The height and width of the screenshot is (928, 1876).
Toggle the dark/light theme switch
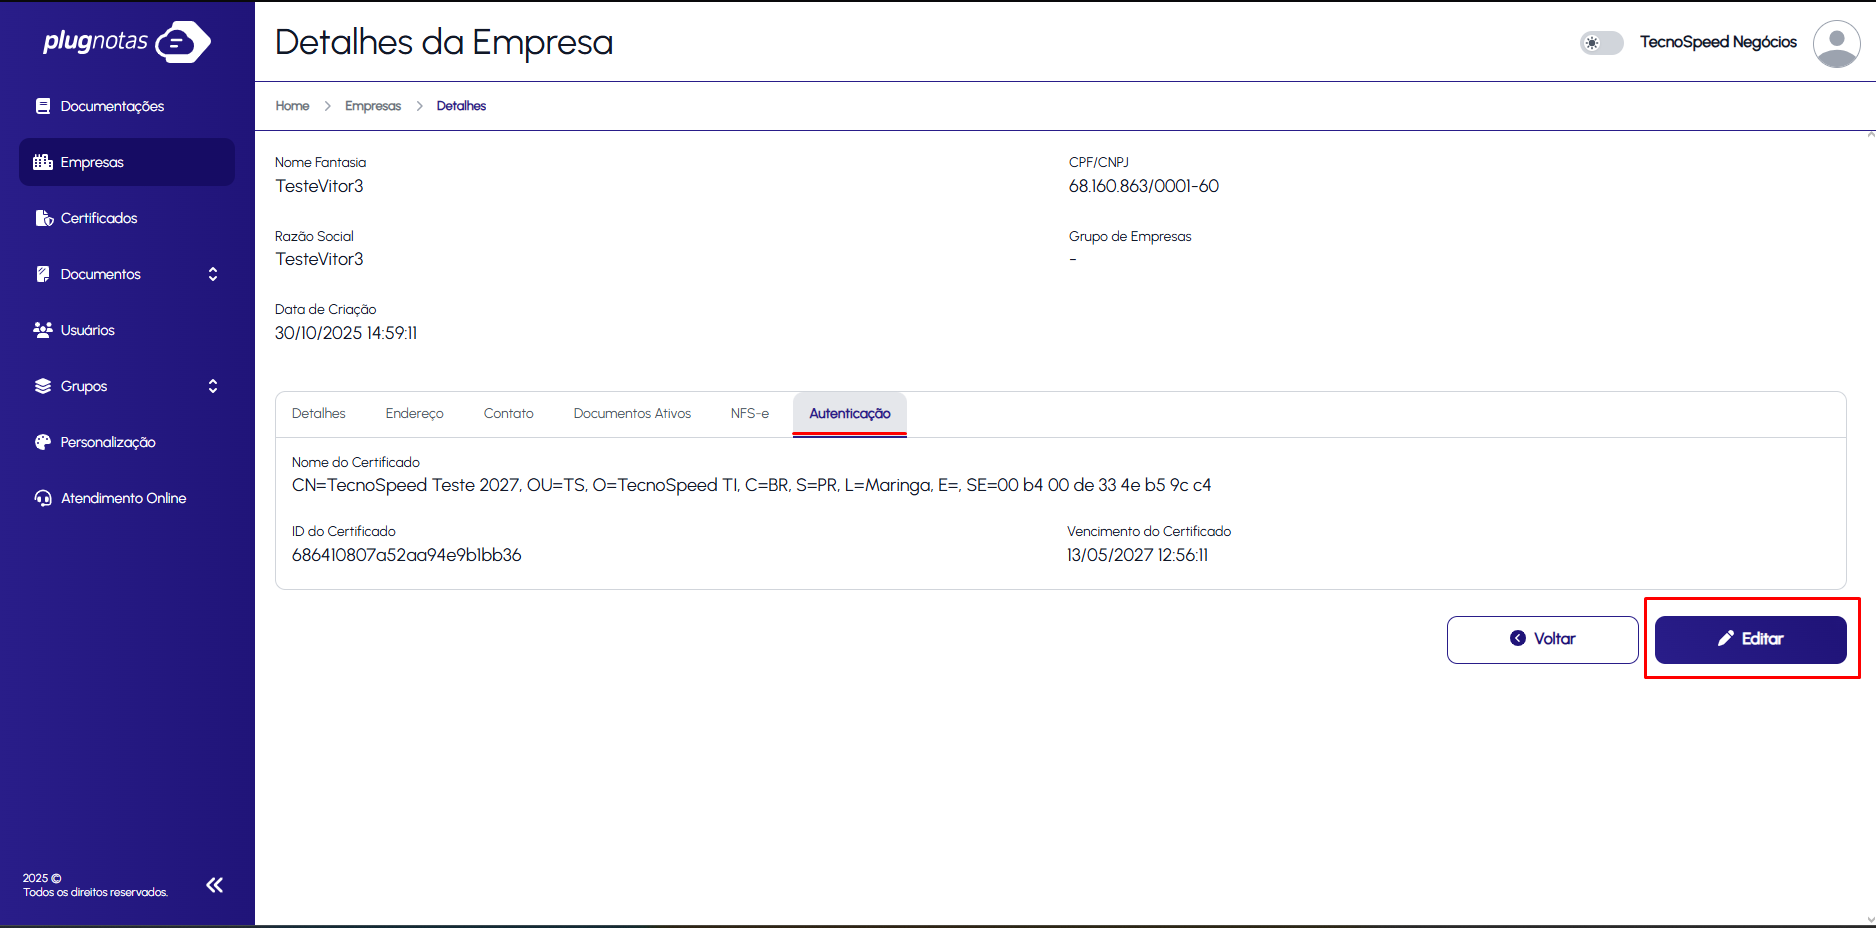click(x=1602, y=43)
